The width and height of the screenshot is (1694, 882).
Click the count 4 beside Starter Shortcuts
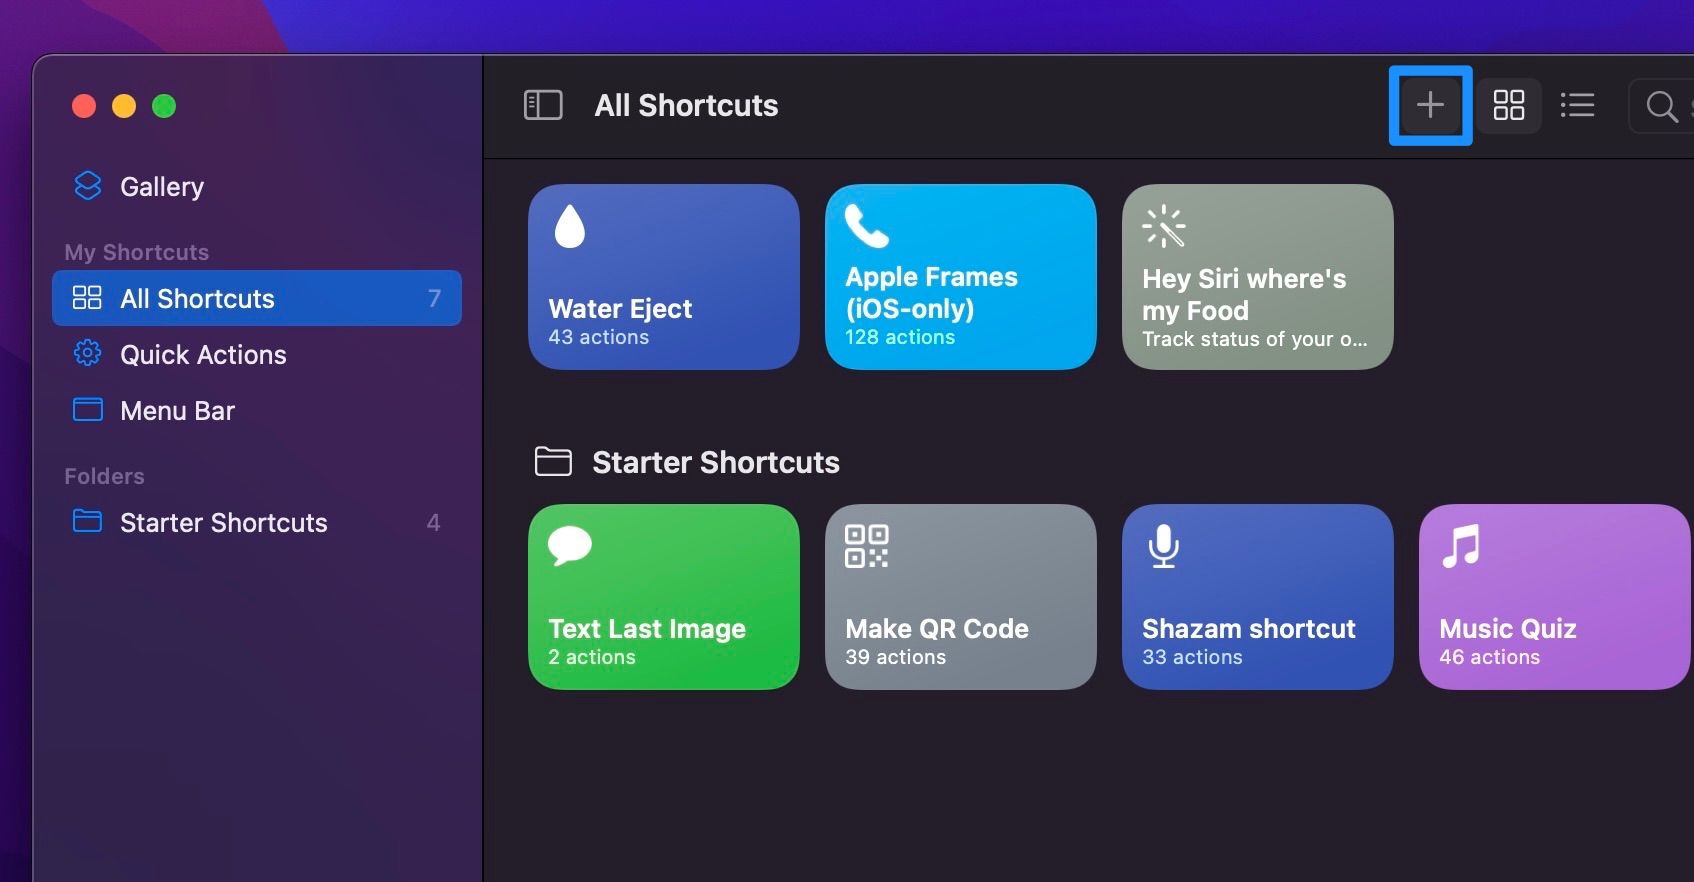tap(433, 522)
